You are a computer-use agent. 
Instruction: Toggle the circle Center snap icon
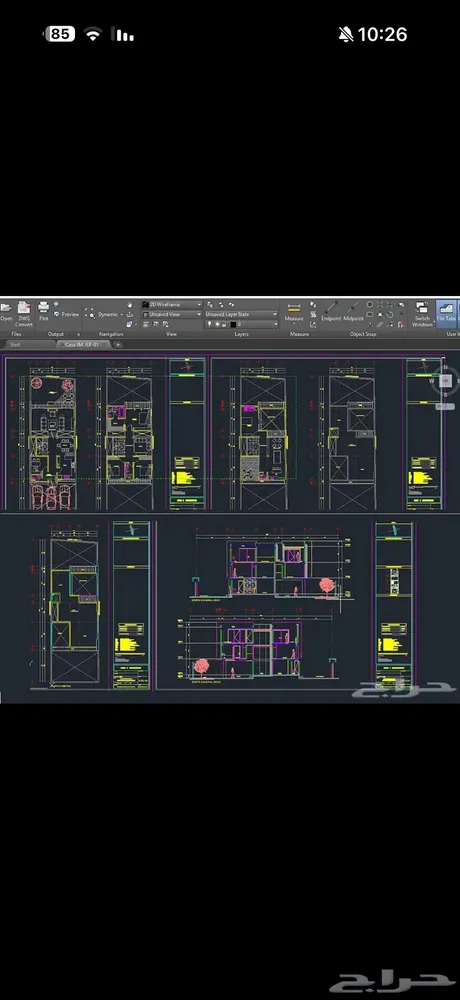click(x=369, y=304)
